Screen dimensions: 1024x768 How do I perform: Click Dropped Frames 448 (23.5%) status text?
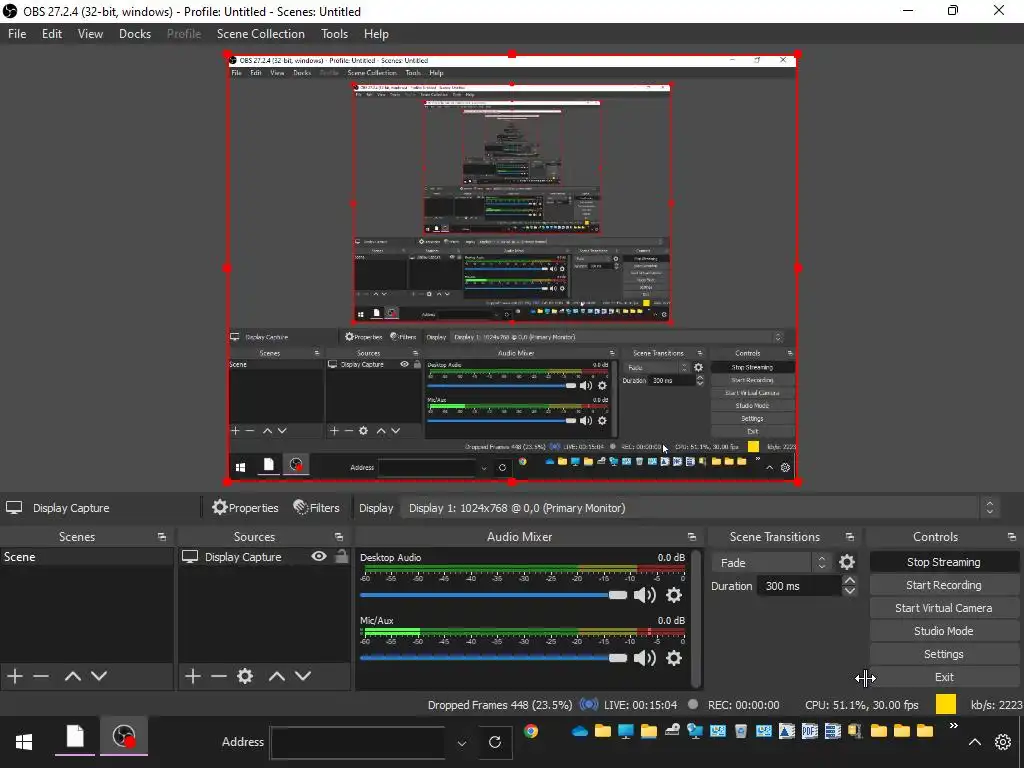500,705
